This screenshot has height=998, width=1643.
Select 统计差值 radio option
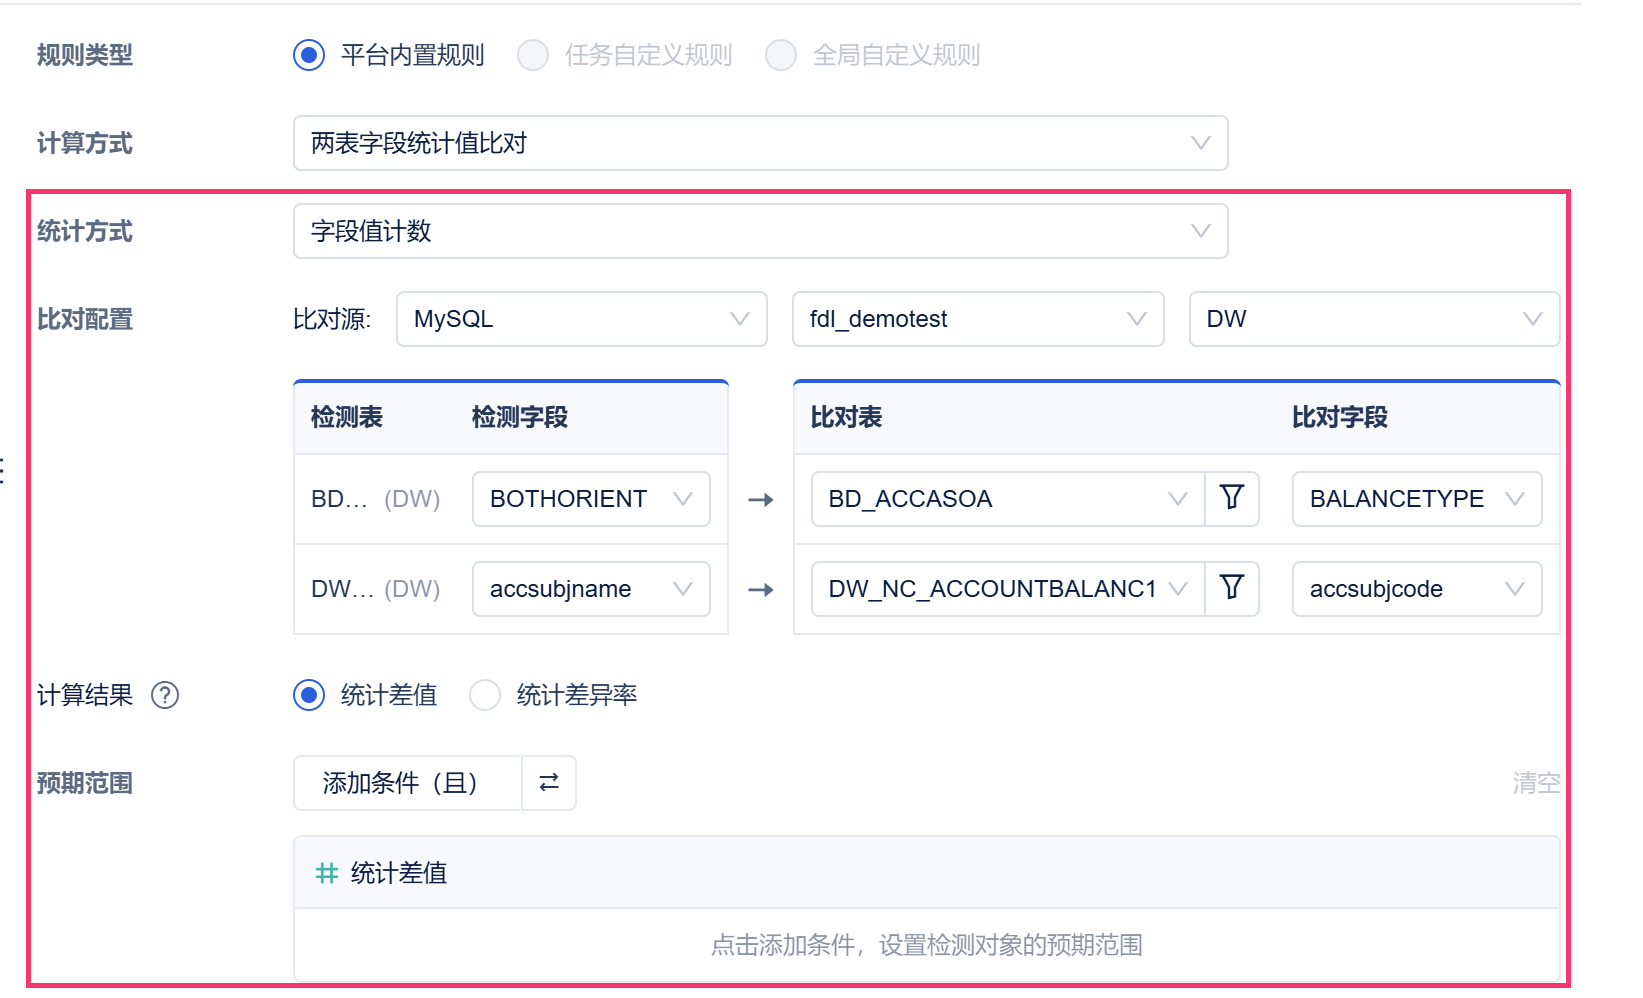click(x=309, y=695)
